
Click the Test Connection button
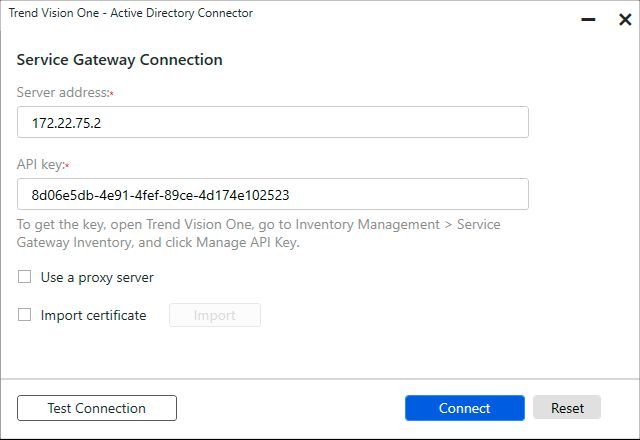pyautogui.click(x=97, y=408)
